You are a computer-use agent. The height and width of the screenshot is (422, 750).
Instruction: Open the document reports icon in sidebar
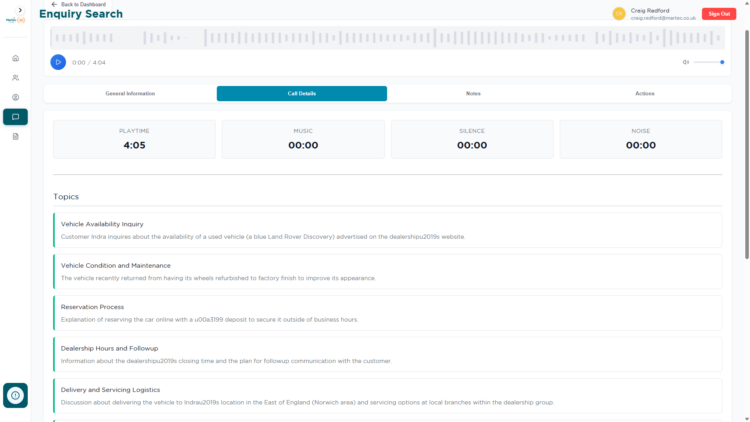[15, 136]
